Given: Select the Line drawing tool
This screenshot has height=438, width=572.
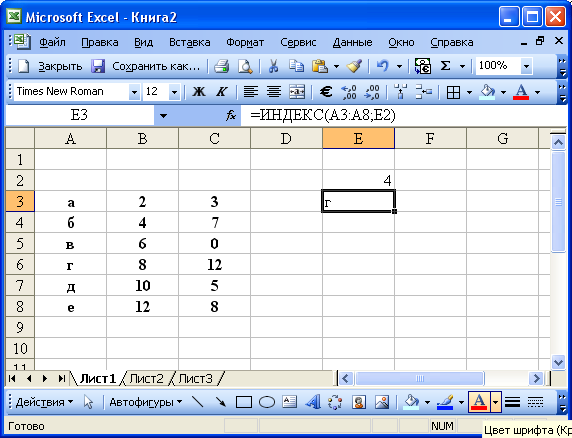Looking at the screenshot, I should click(198, 402).
